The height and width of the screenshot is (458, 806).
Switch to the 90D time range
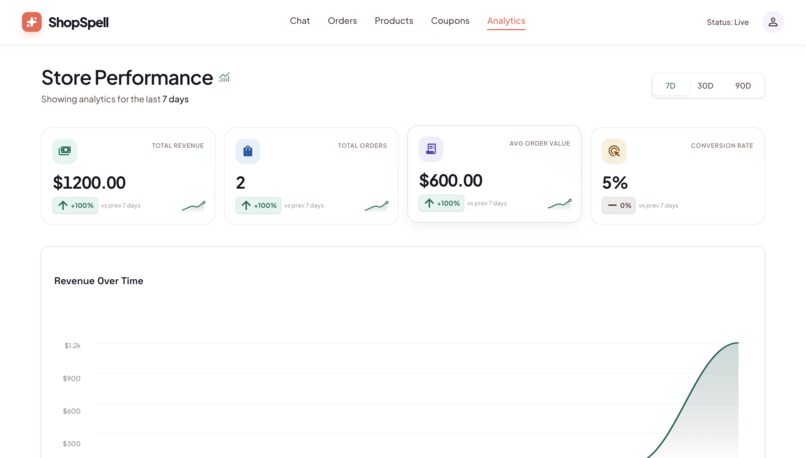743,86
